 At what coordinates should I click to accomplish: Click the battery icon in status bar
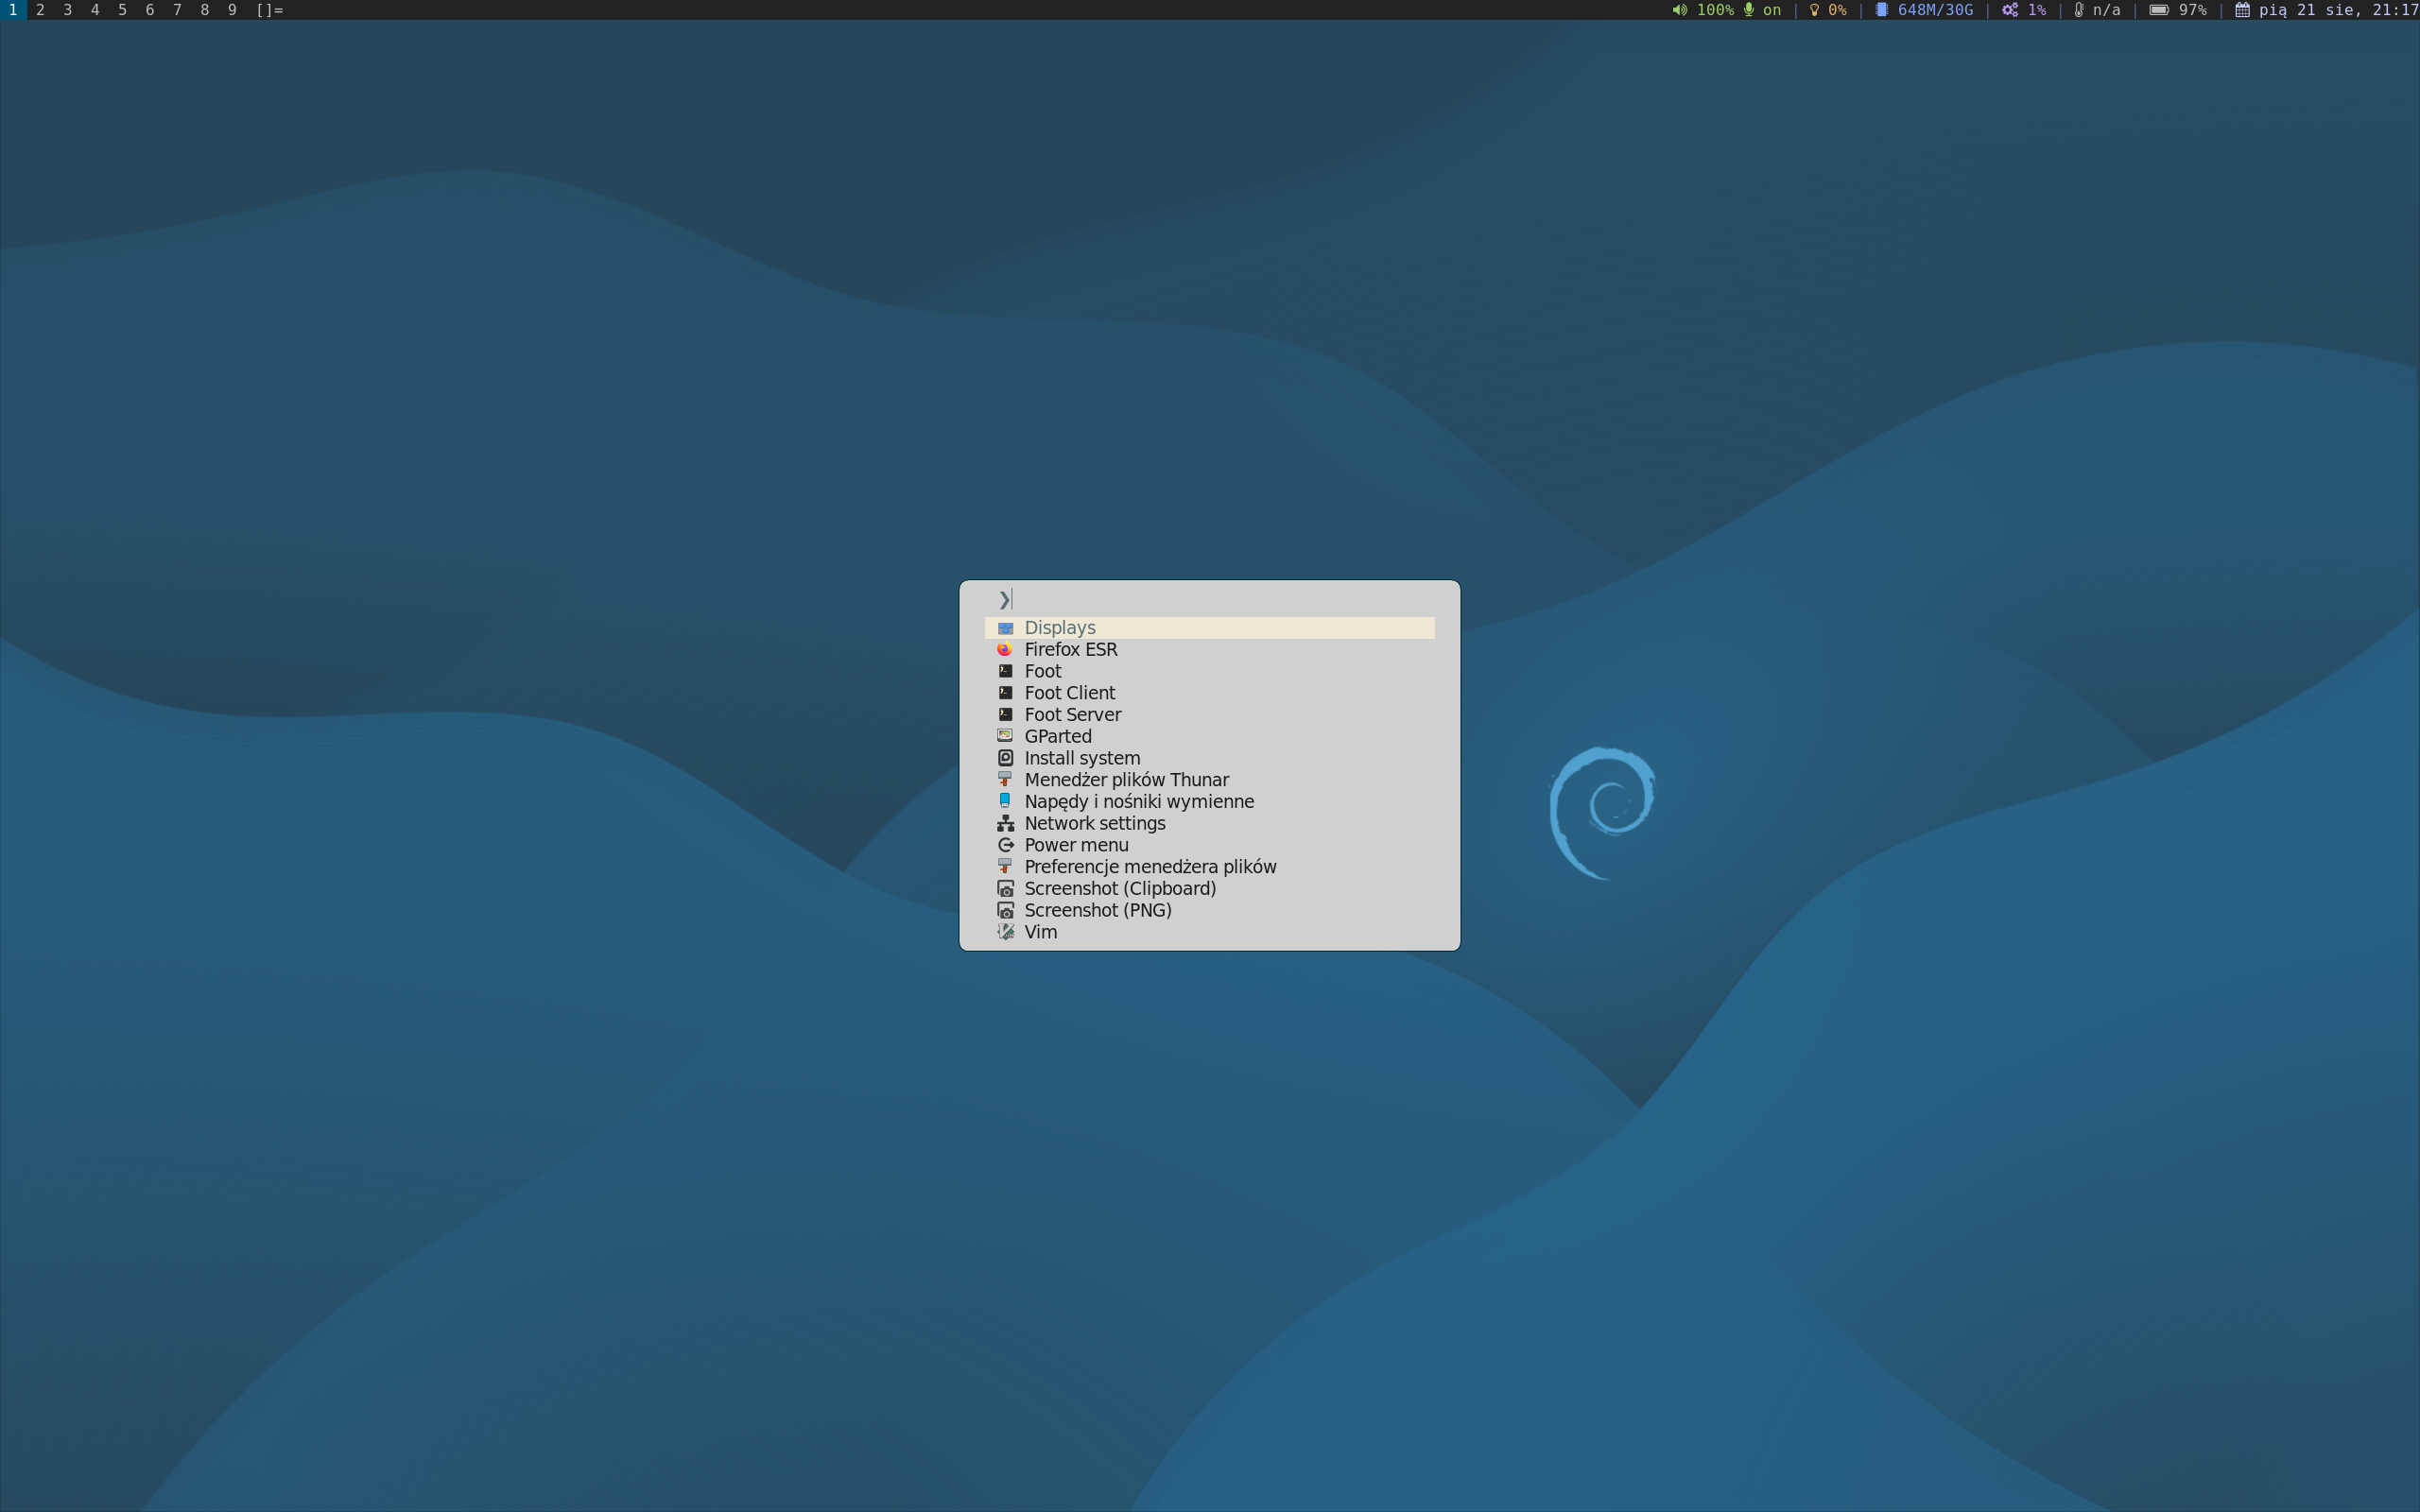coord(2159,10)
